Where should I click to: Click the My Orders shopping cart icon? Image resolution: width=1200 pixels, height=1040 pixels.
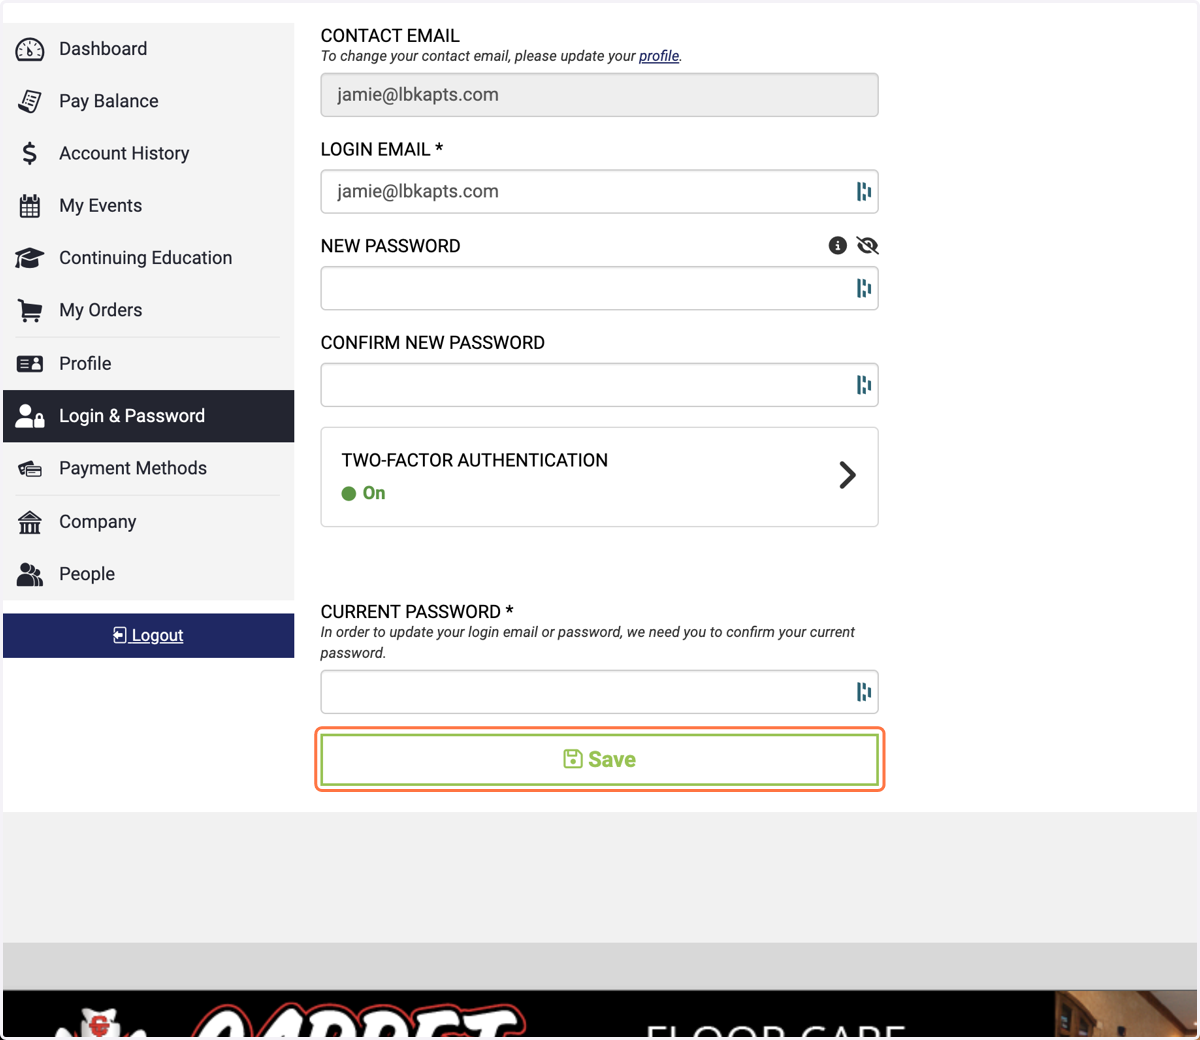coord(30,311)
